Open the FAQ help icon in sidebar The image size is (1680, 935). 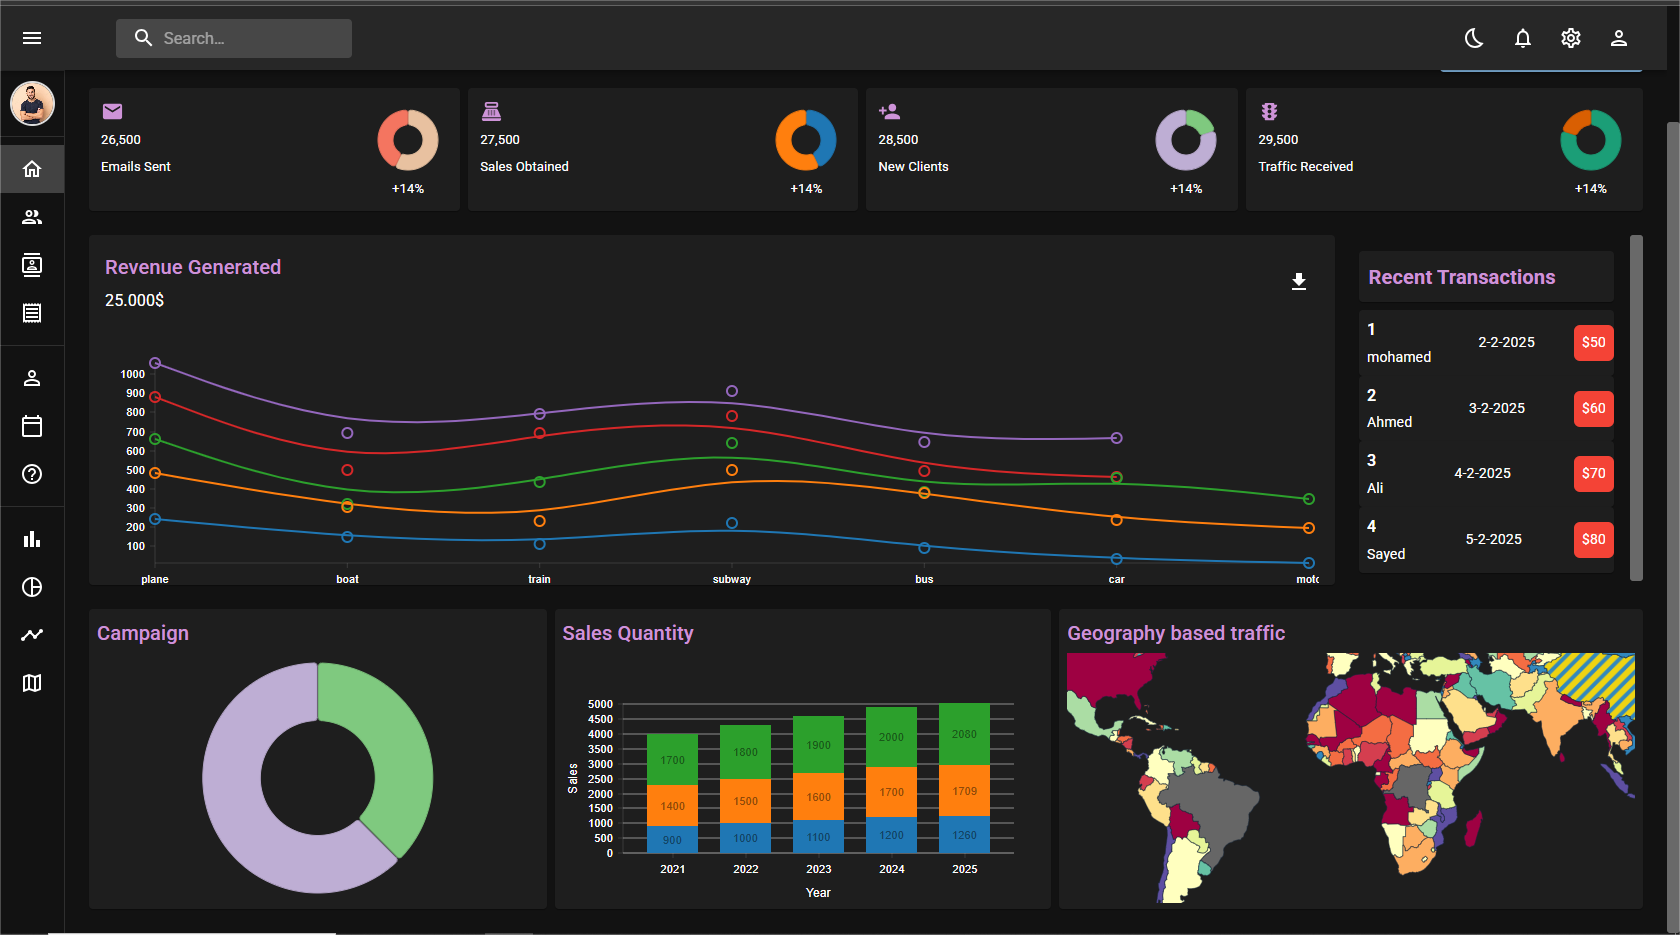click(32, 474)
